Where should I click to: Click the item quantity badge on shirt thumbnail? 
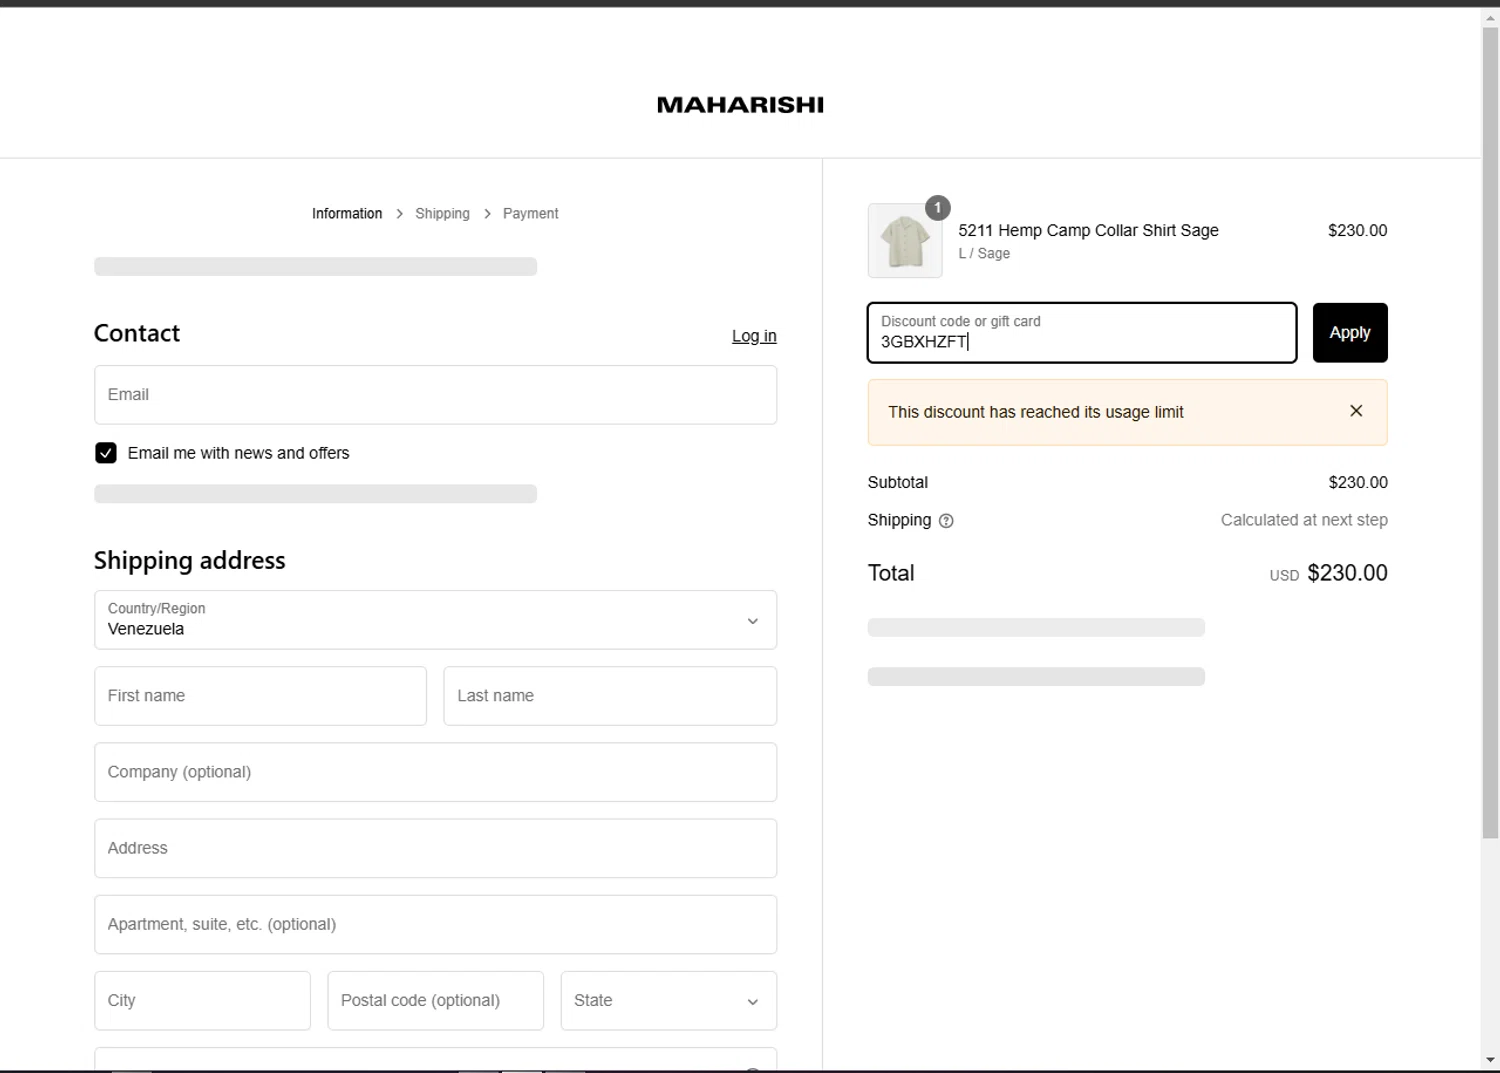click(x=937, y=208)
